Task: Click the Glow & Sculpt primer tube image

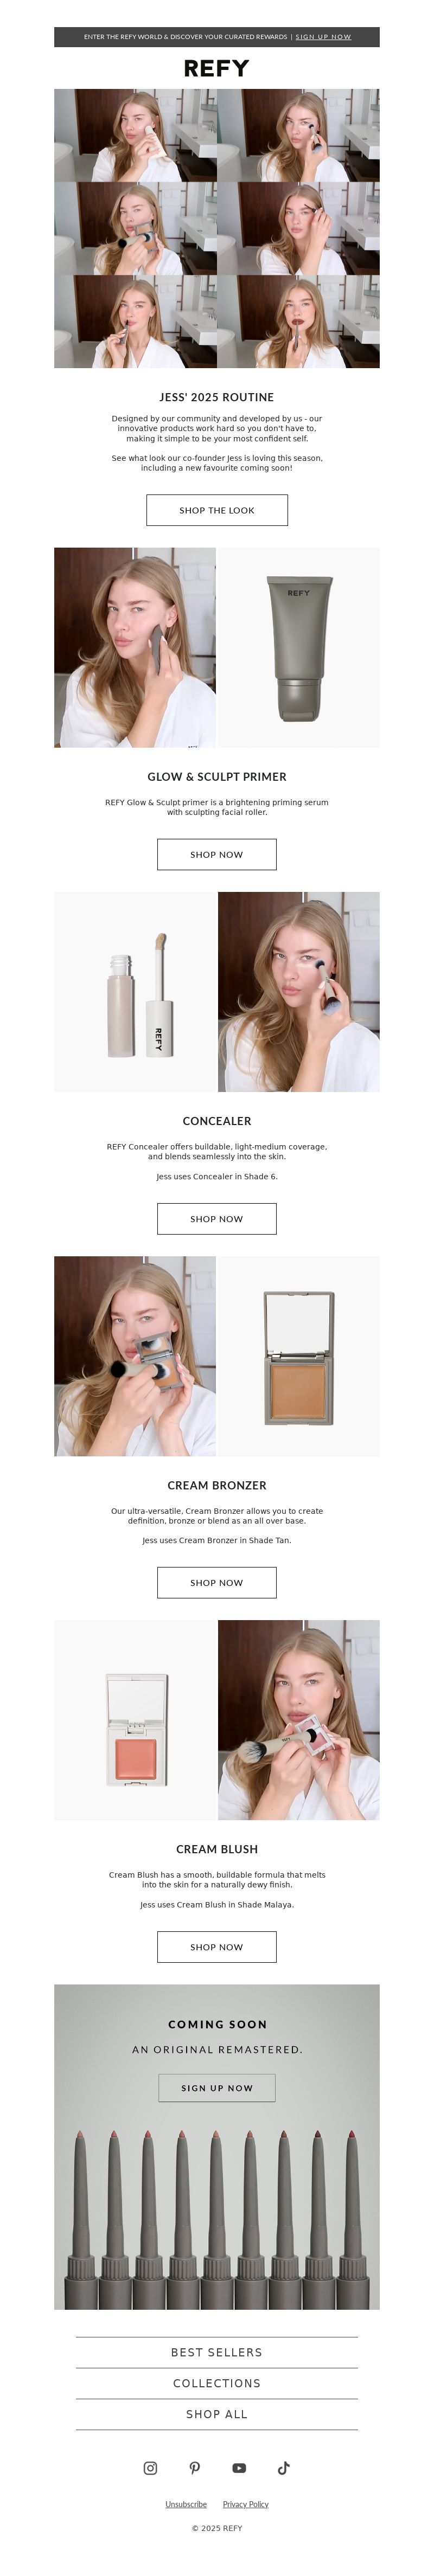Action: [x=299, y=647]
